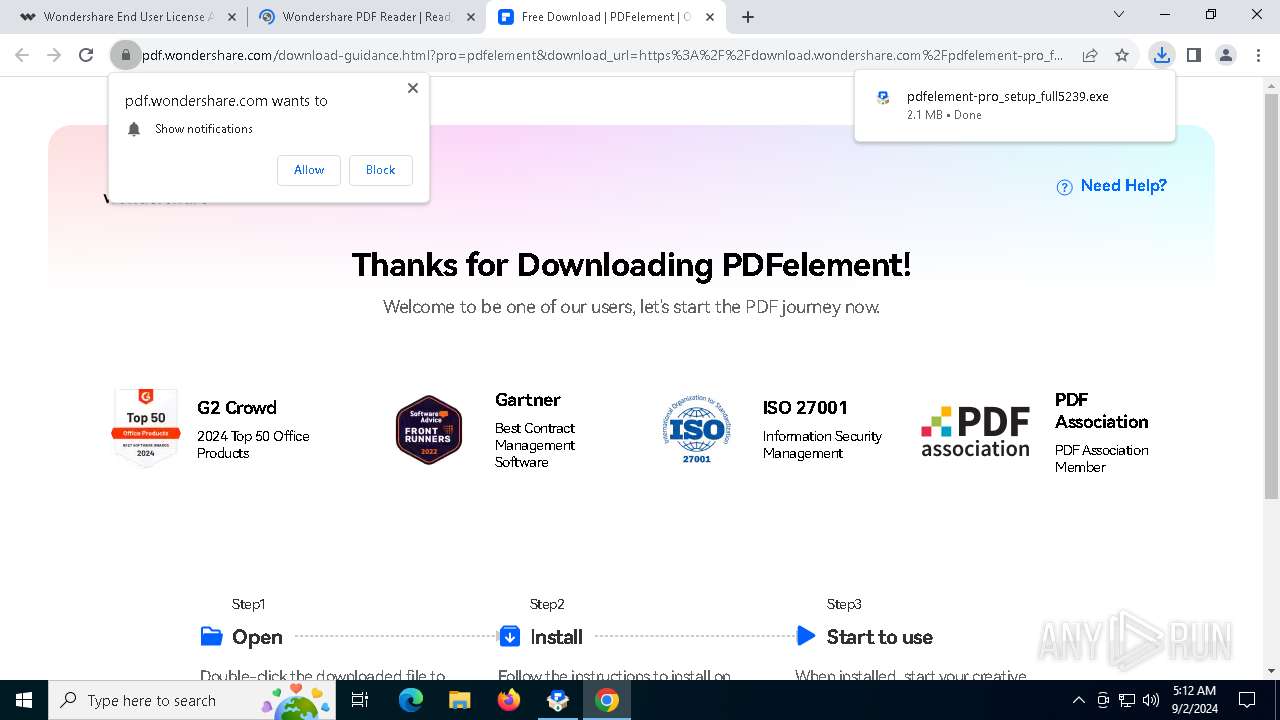Click the Step3 Start to use play icon
Image resolution: width=1280 pixels, height=720 pixels.
806,636
